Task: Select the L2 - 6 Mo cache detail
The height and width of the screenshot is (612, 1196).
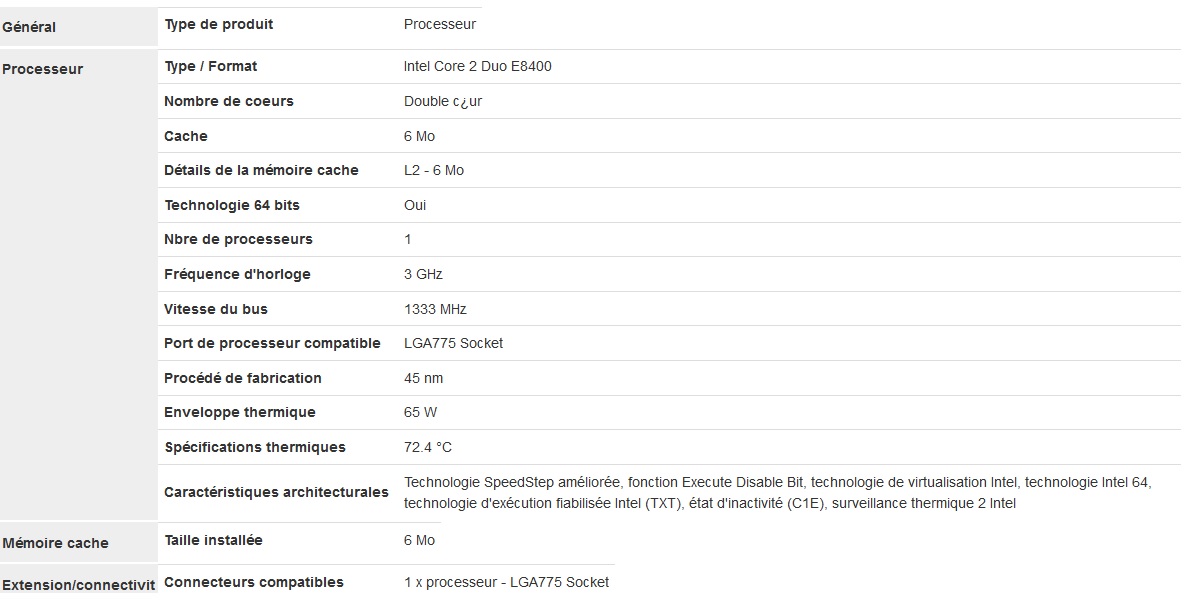Action: pyautogui.click(x=433, y=170)
